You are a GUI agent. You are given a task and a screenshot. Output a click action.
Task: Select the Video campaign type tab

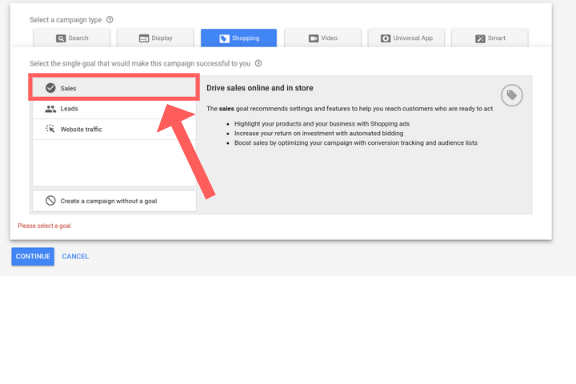pos(323,38)
